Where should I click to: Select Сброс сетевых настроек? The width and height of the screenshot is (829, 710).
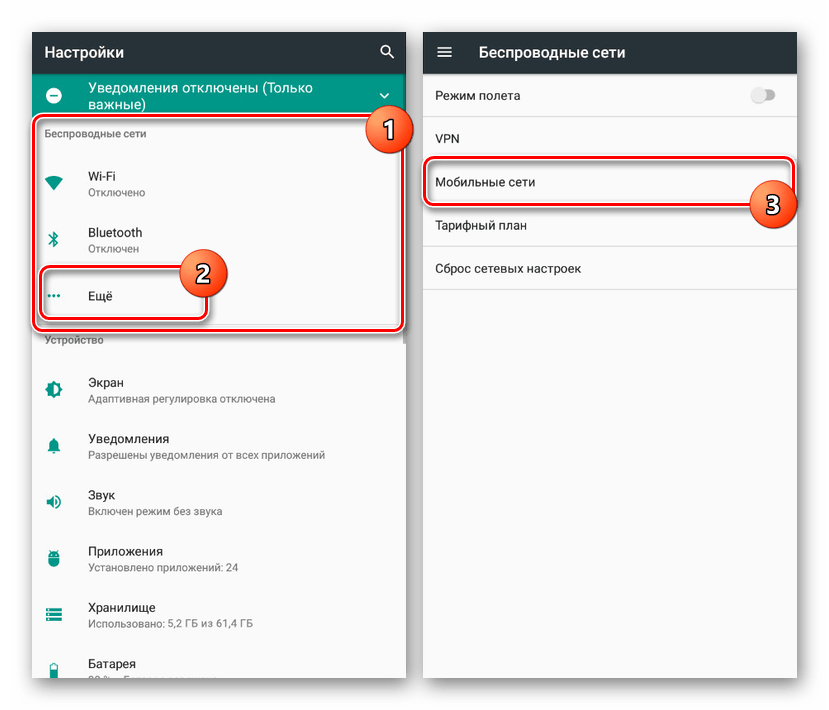pos(610,268)
